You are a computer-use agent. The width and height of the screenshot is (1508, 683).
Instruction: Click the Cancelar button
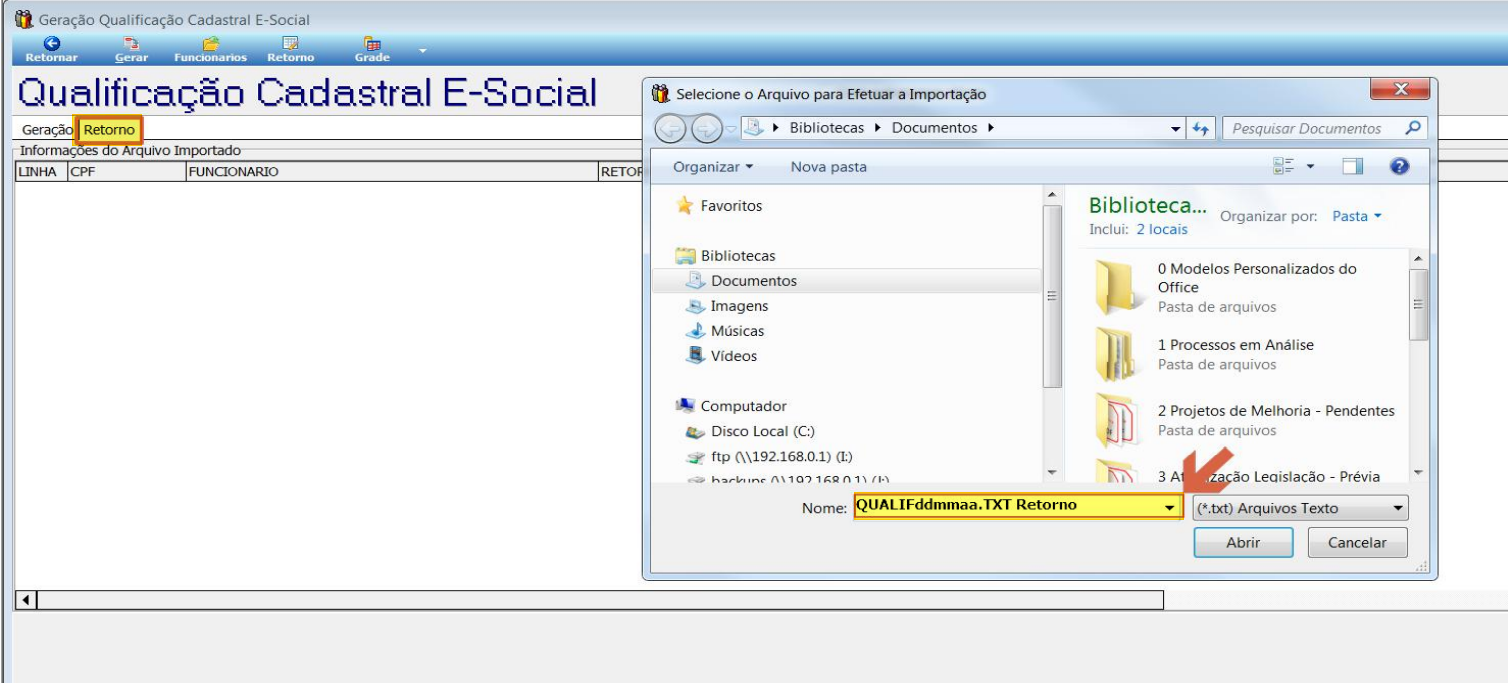(1357, 542)
